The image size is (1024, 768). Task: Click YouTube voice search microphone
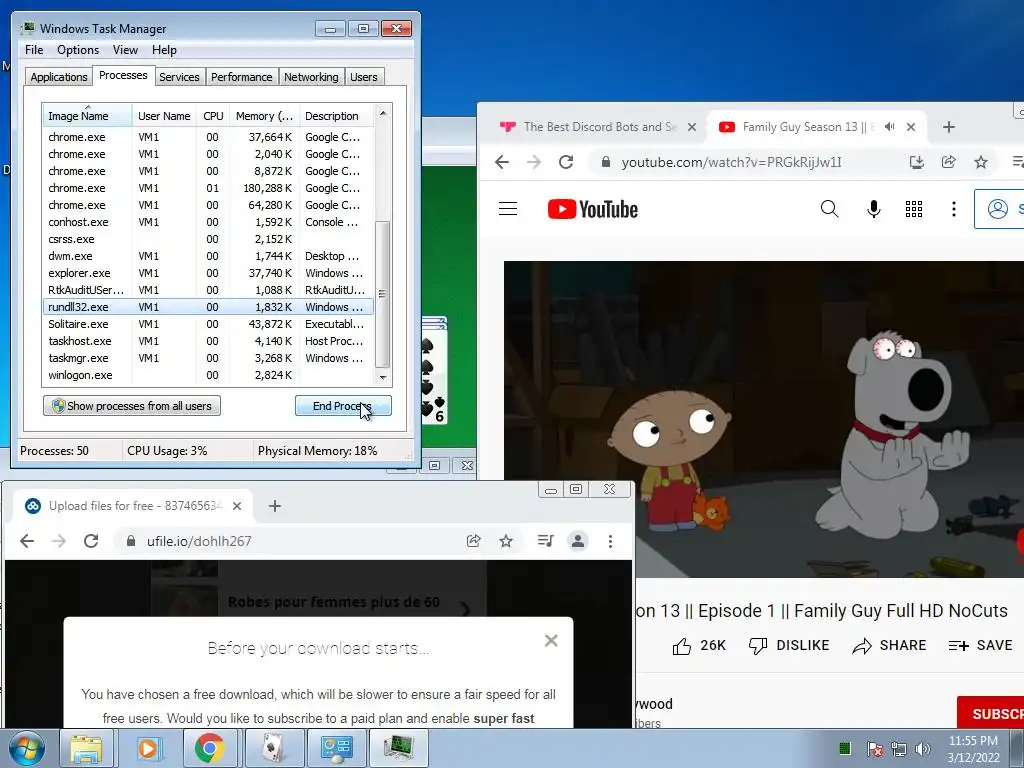pyautogui.click(x=873, y=209)
